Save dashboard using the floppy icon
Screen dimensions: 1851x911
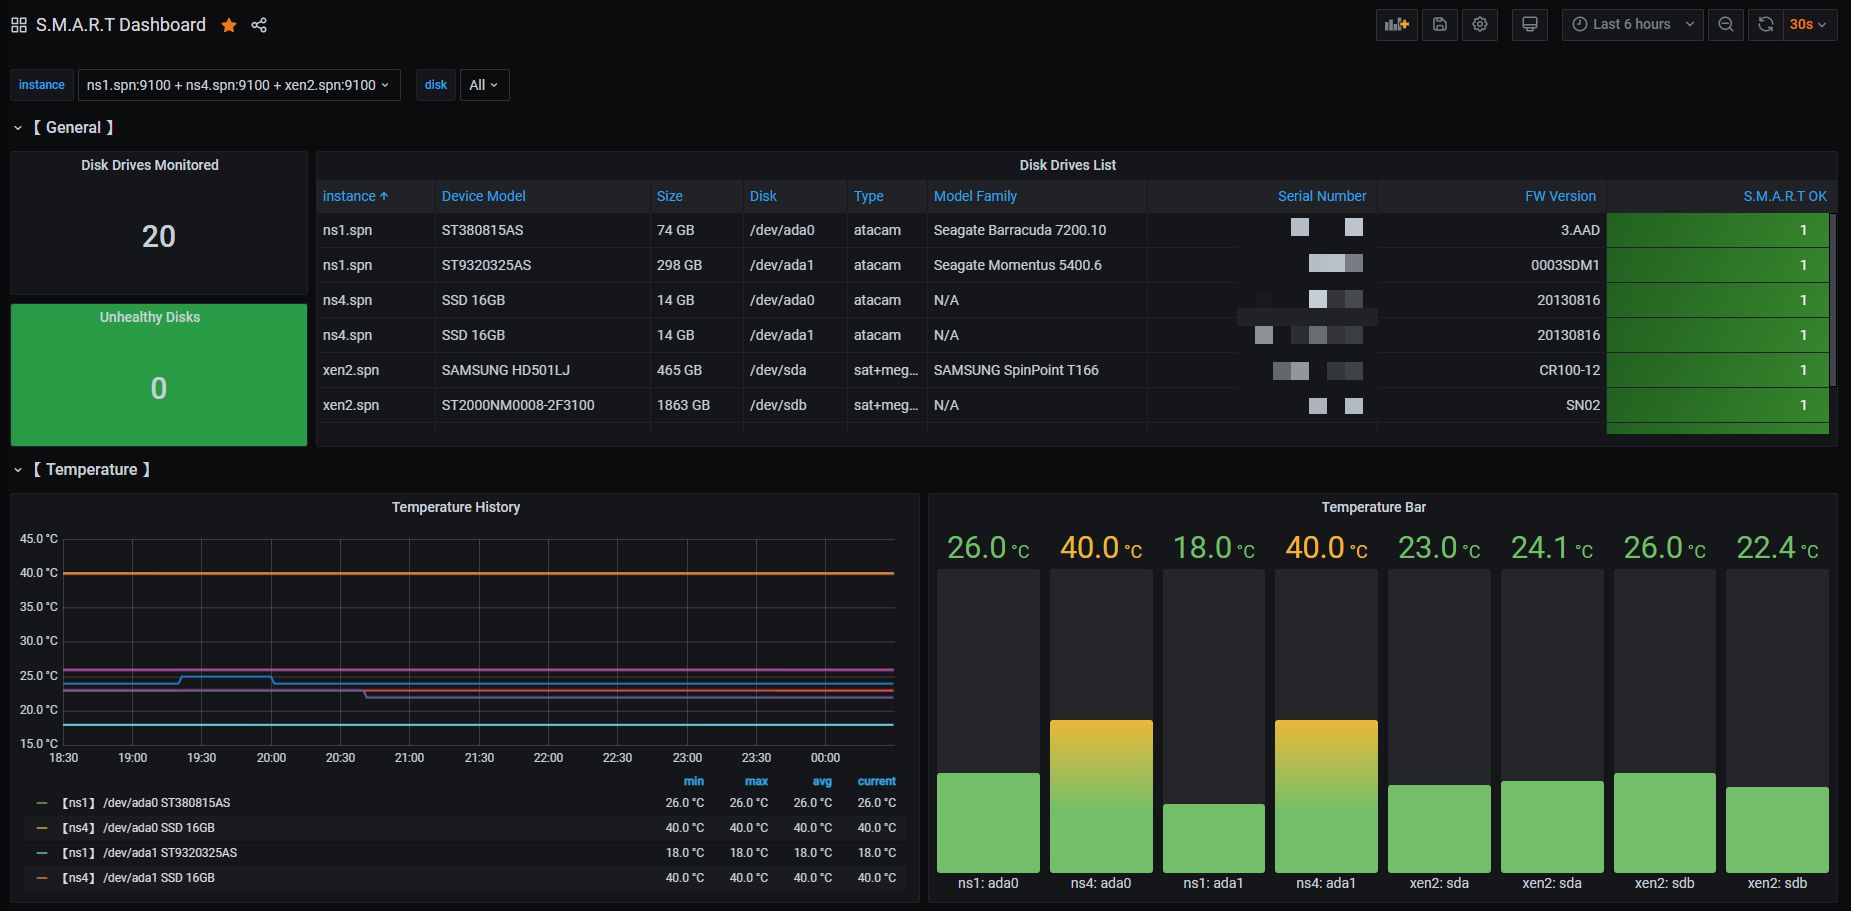point(1440,25)
